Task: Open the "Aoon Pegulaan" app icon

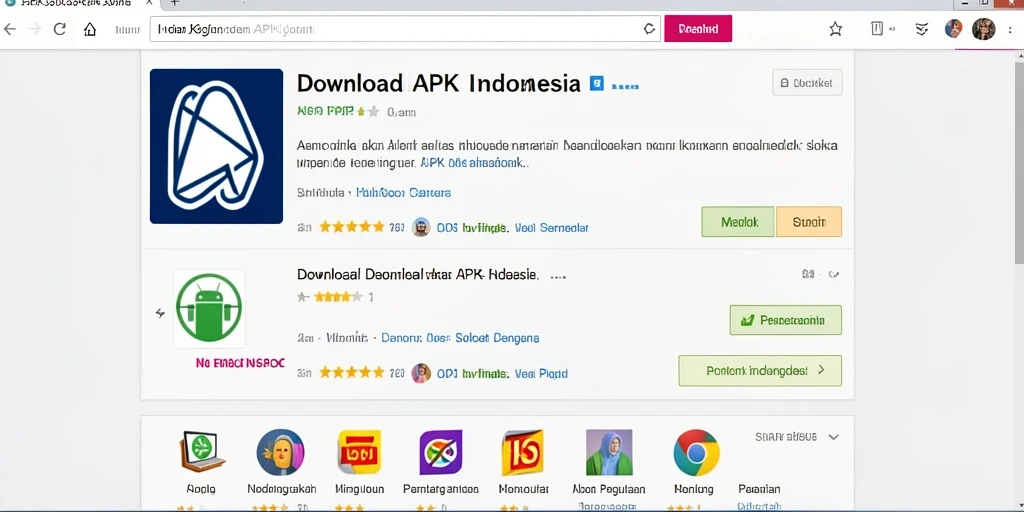Action: (x=609, y=452)
